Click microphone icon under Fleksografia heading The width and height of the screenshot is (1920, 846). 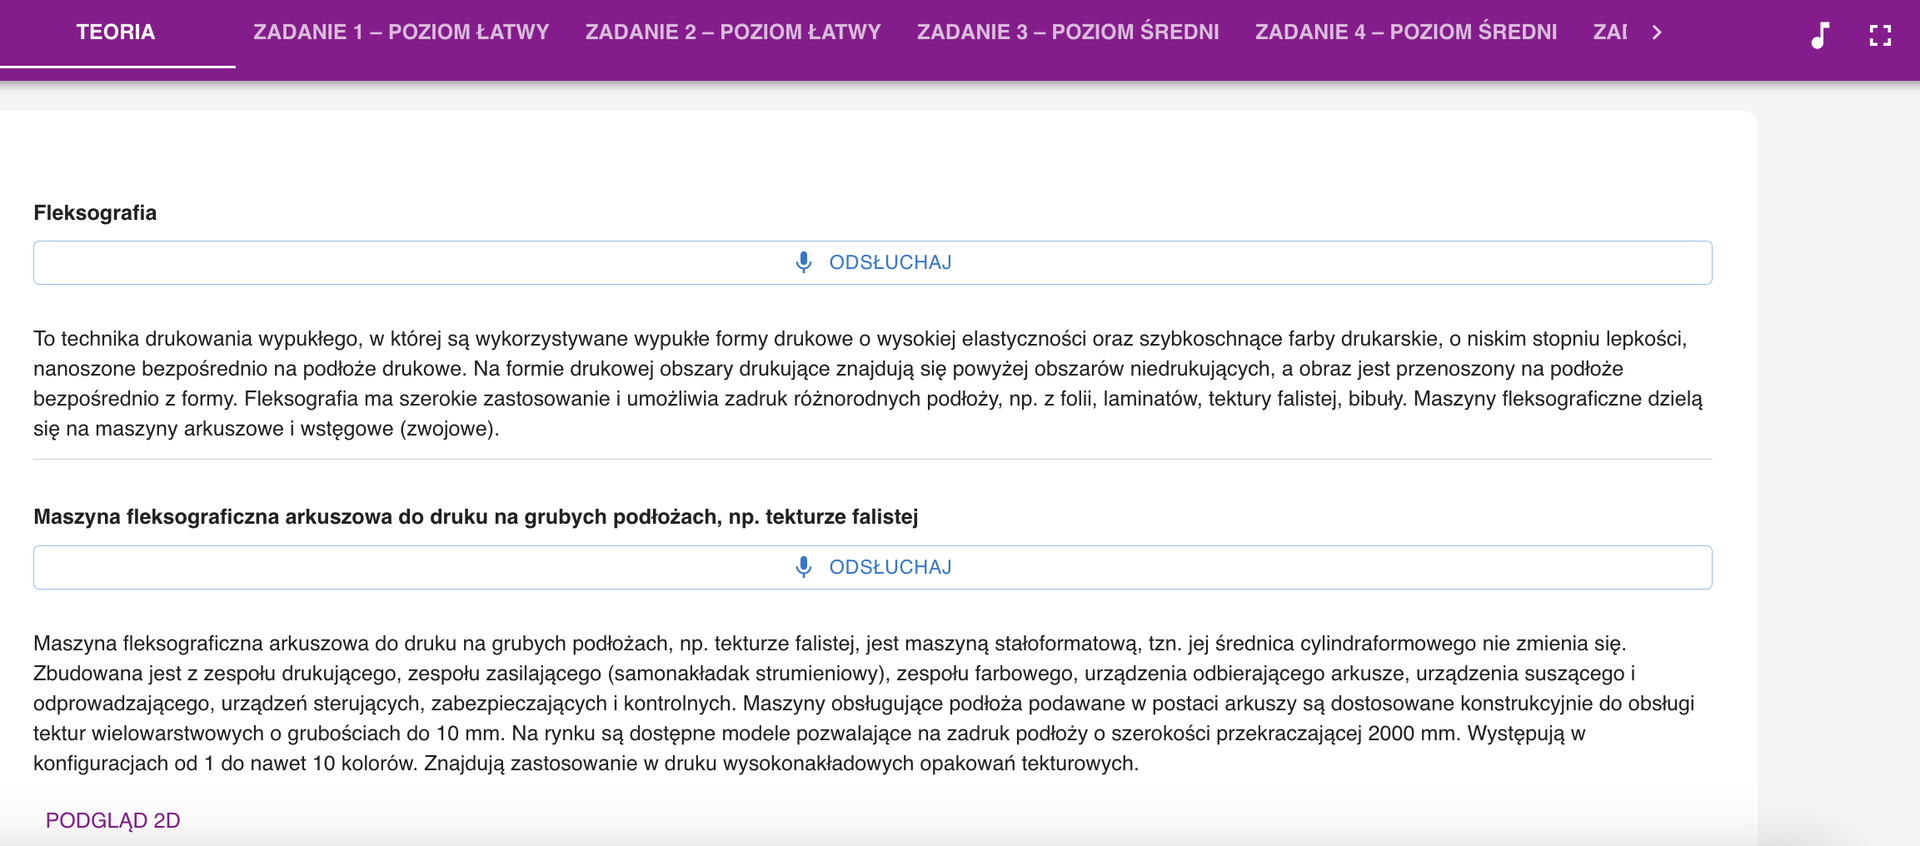click(x=803, y=262)
